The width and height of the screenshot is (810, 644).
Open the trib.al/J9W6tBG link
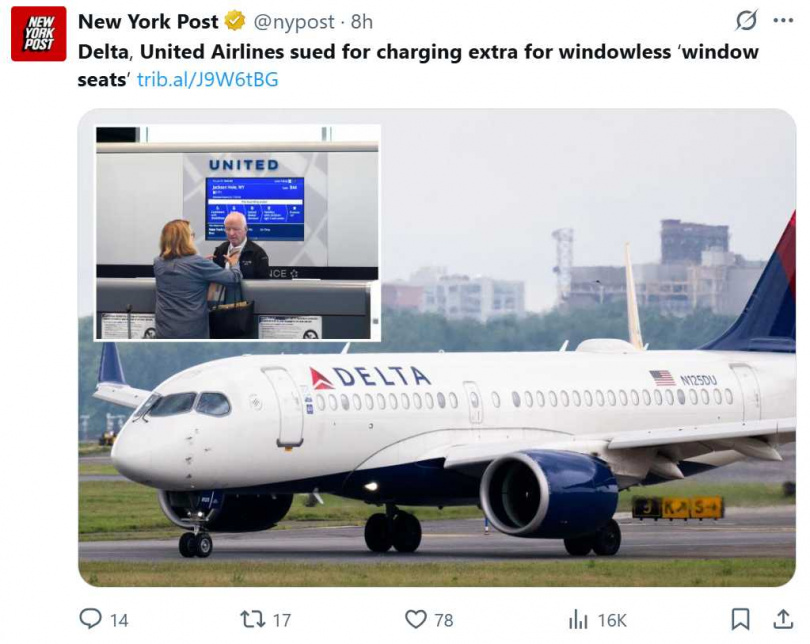pyautogui.click(x=208, y=80)
